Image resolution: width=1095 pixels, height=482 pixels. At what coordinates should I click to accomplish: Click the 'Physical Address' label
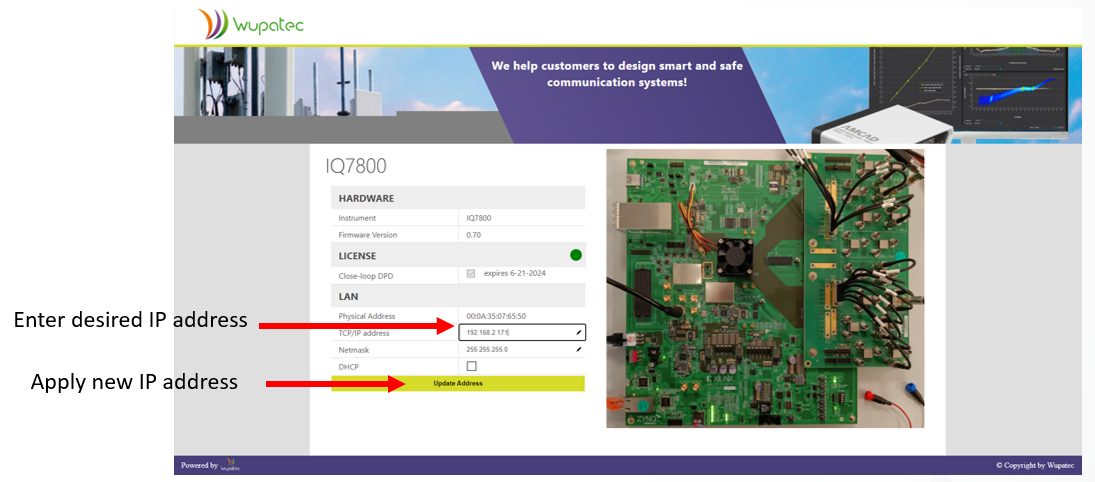(x=367, y=316)
